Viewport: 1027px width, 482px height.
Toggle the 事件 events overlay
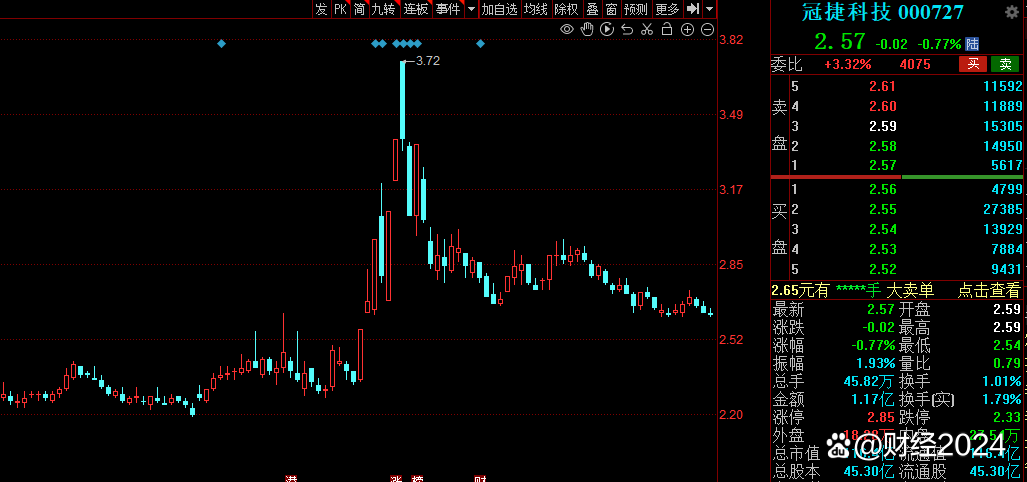448,9
